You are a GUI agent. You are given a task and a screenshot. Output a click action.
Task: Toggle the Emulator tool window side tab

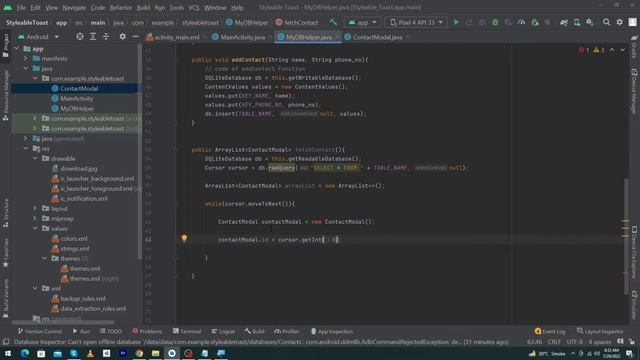click(x=634, y=304)
